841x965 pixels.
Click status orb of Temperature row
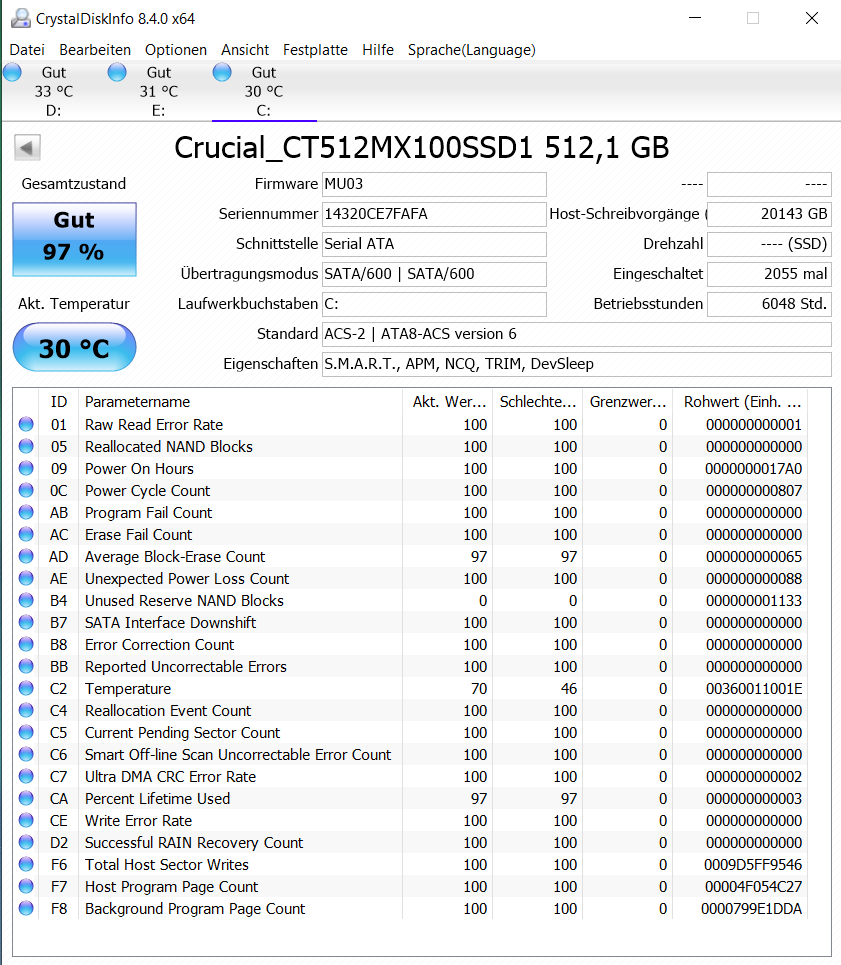26,689
